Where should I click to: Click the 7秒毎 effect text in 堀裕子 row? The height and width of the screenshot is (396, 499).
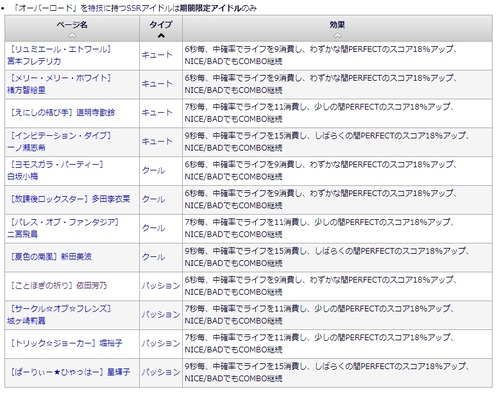[319, 343]
